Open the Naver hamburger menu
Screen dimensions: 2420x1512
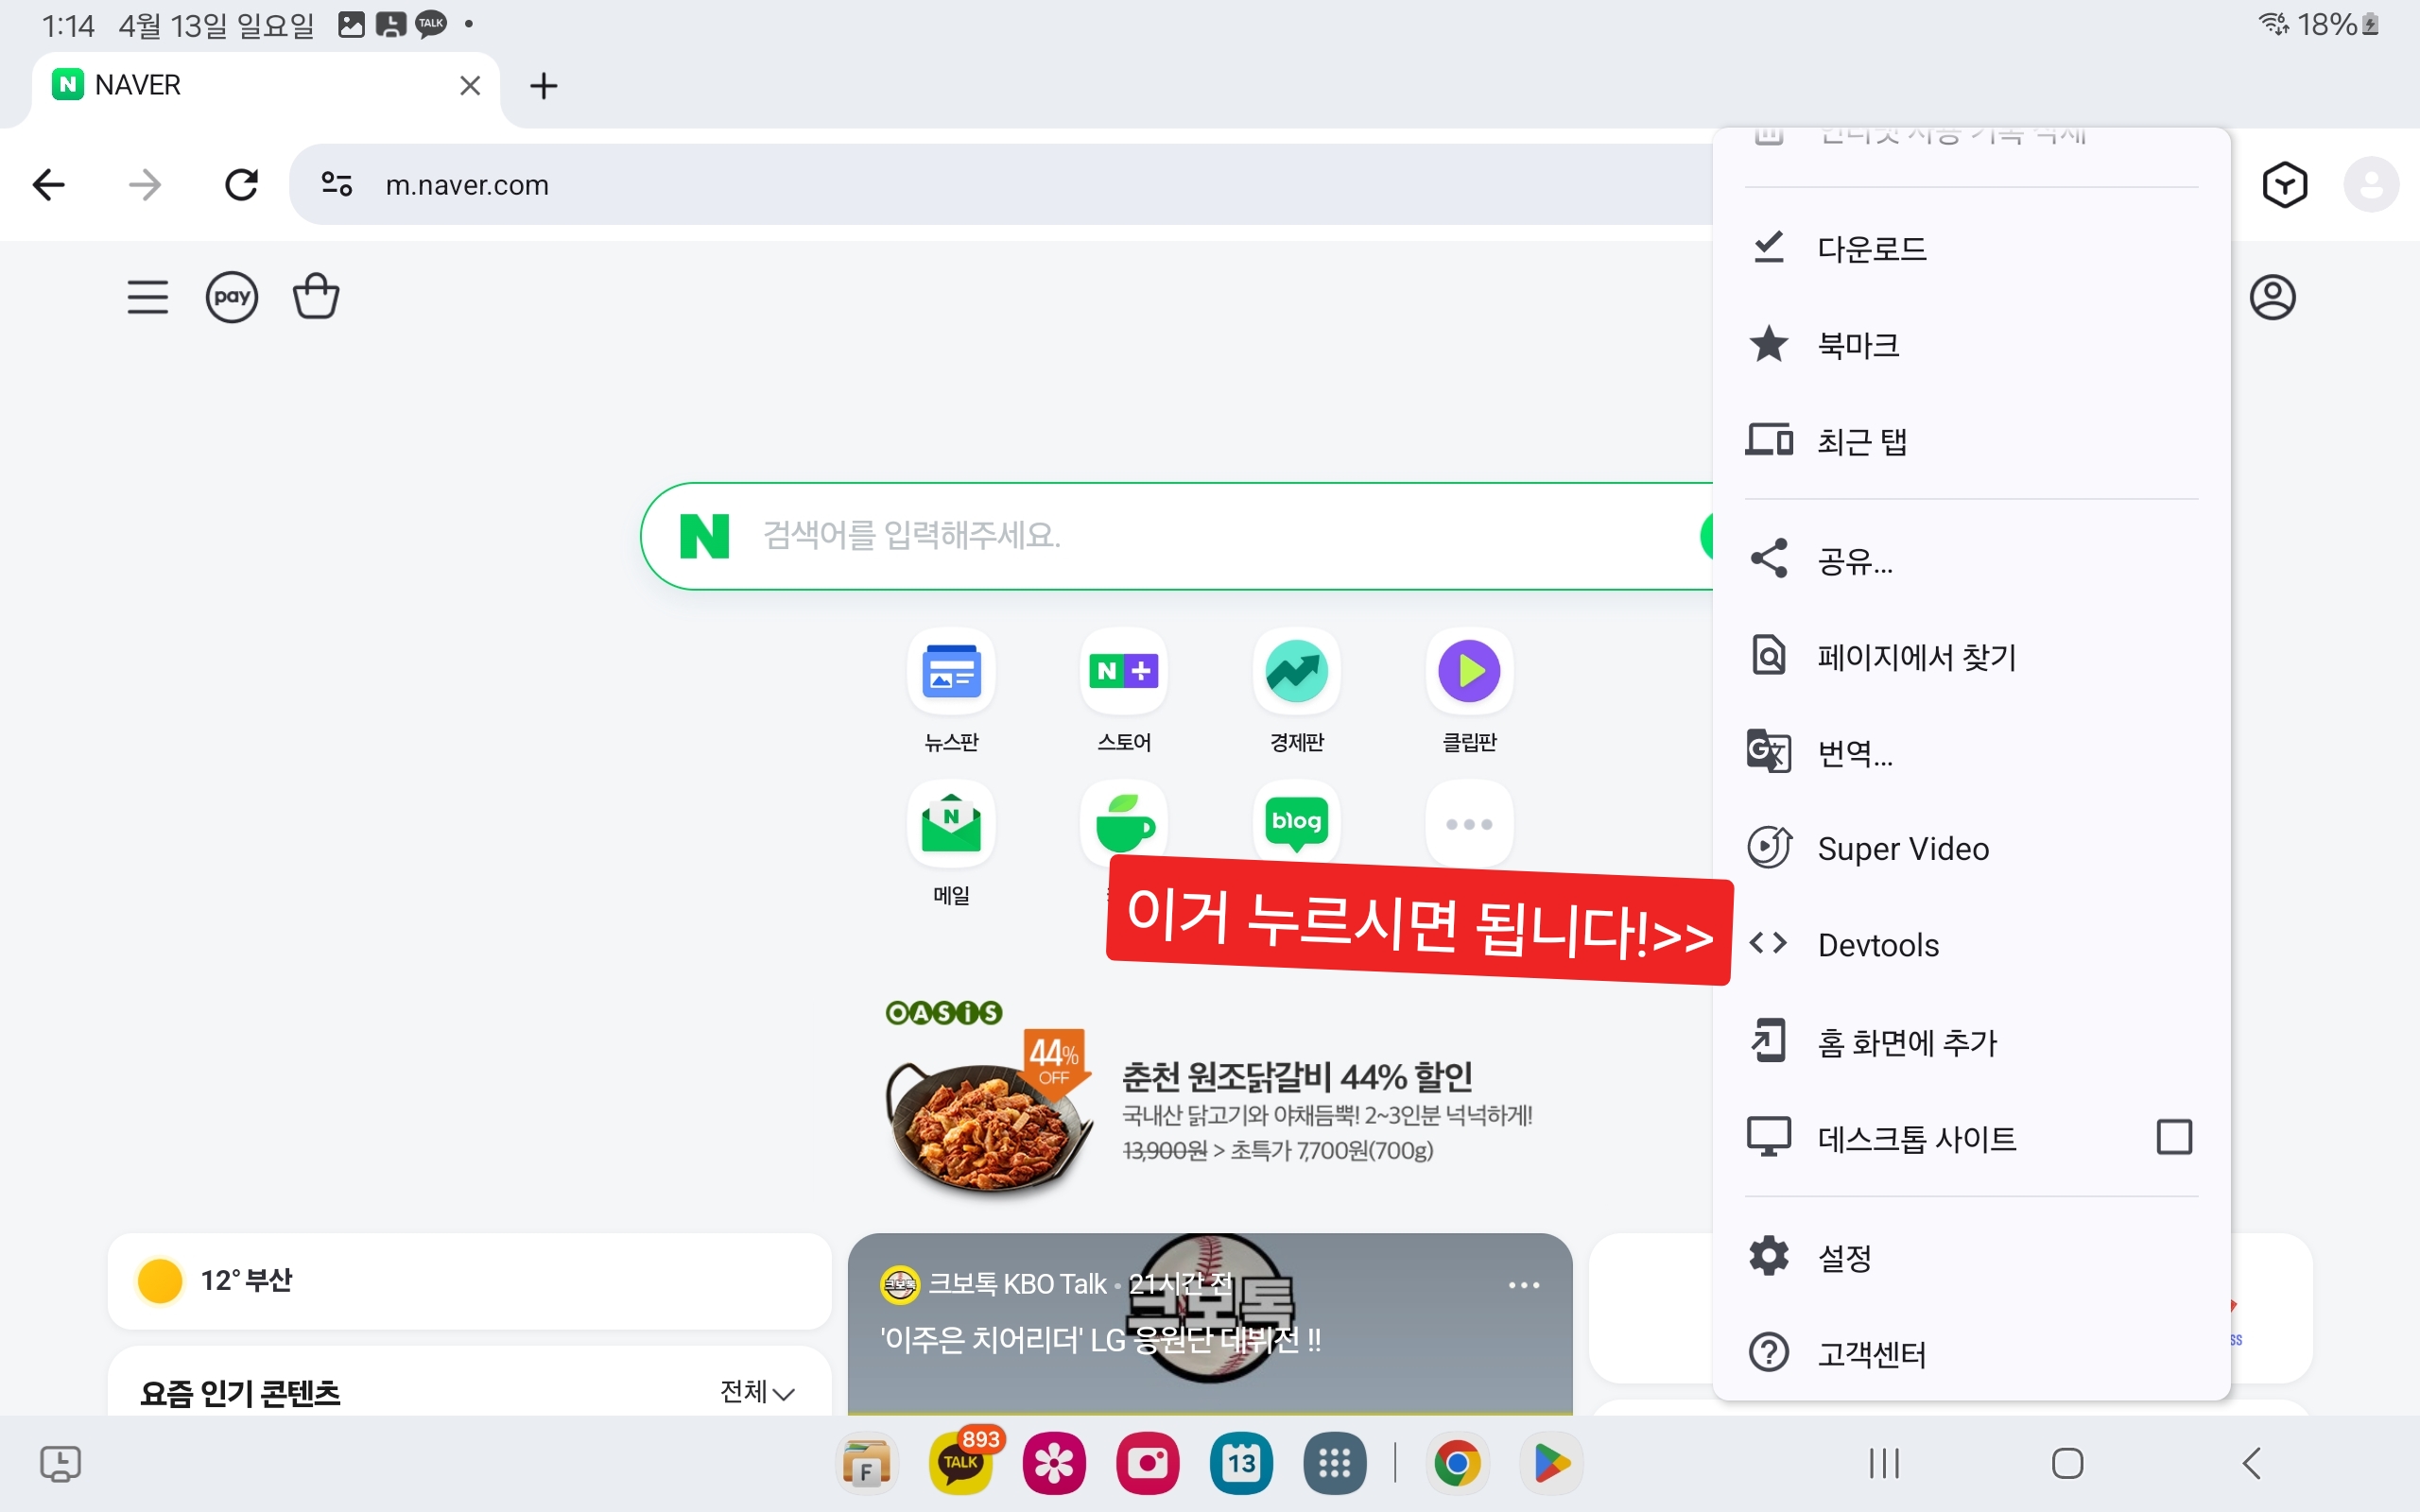coord(147,297)
